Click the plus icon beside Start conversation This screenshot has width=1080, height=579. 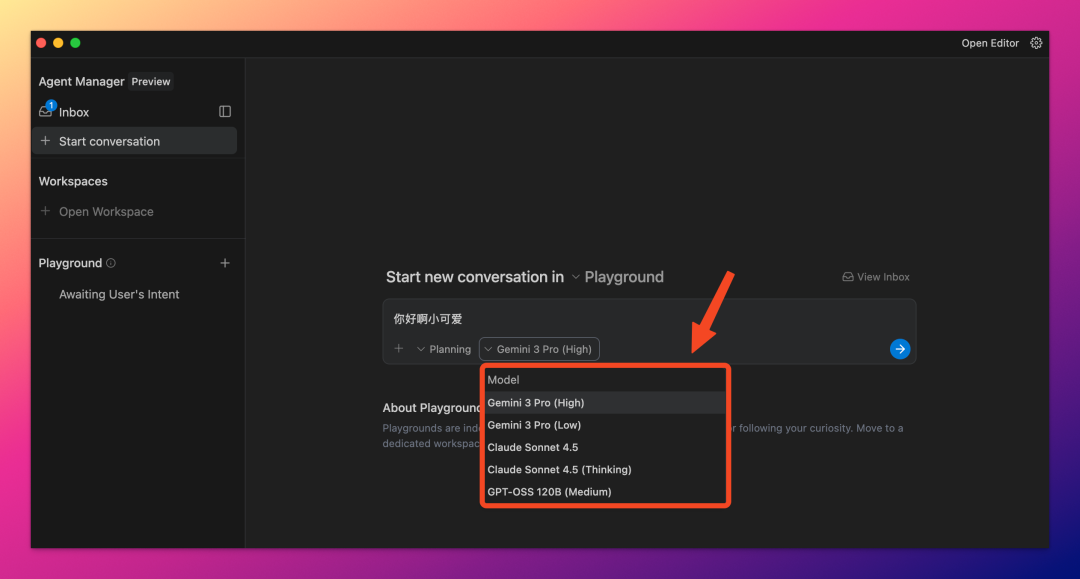[45, 140]
